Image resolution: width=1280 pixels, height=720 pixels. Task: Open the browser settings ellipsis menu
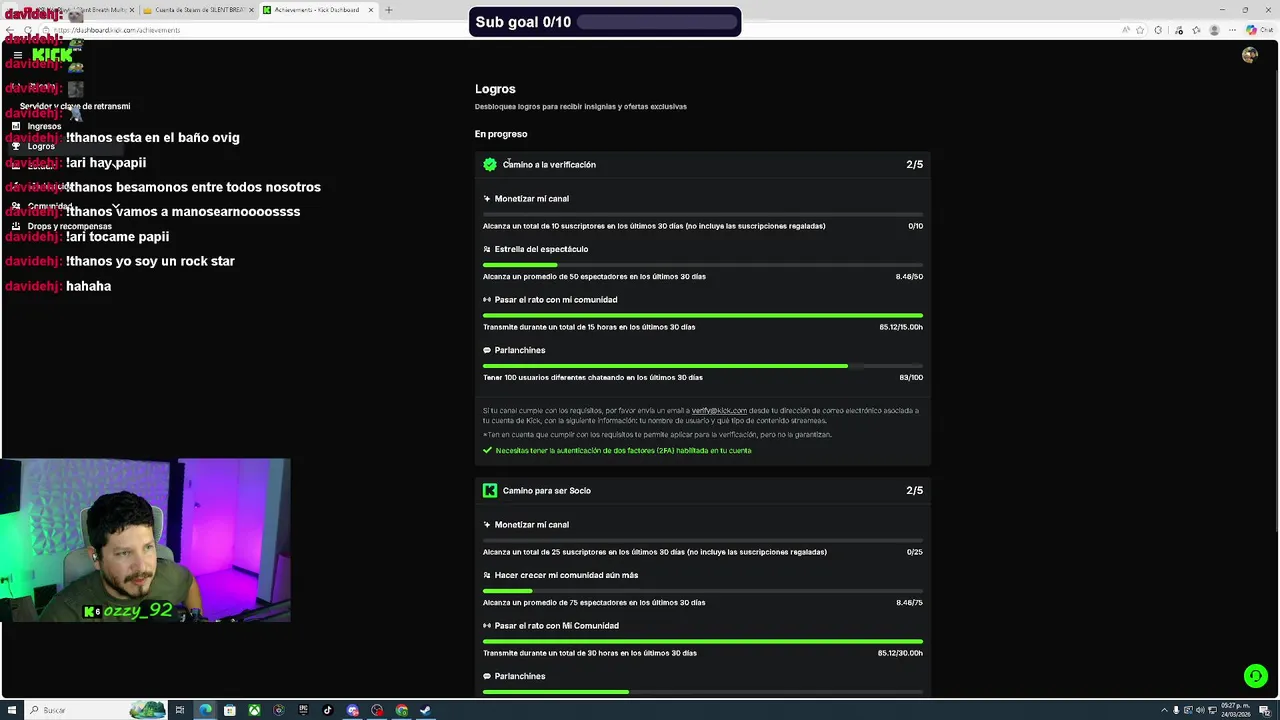coord(1232,30)
